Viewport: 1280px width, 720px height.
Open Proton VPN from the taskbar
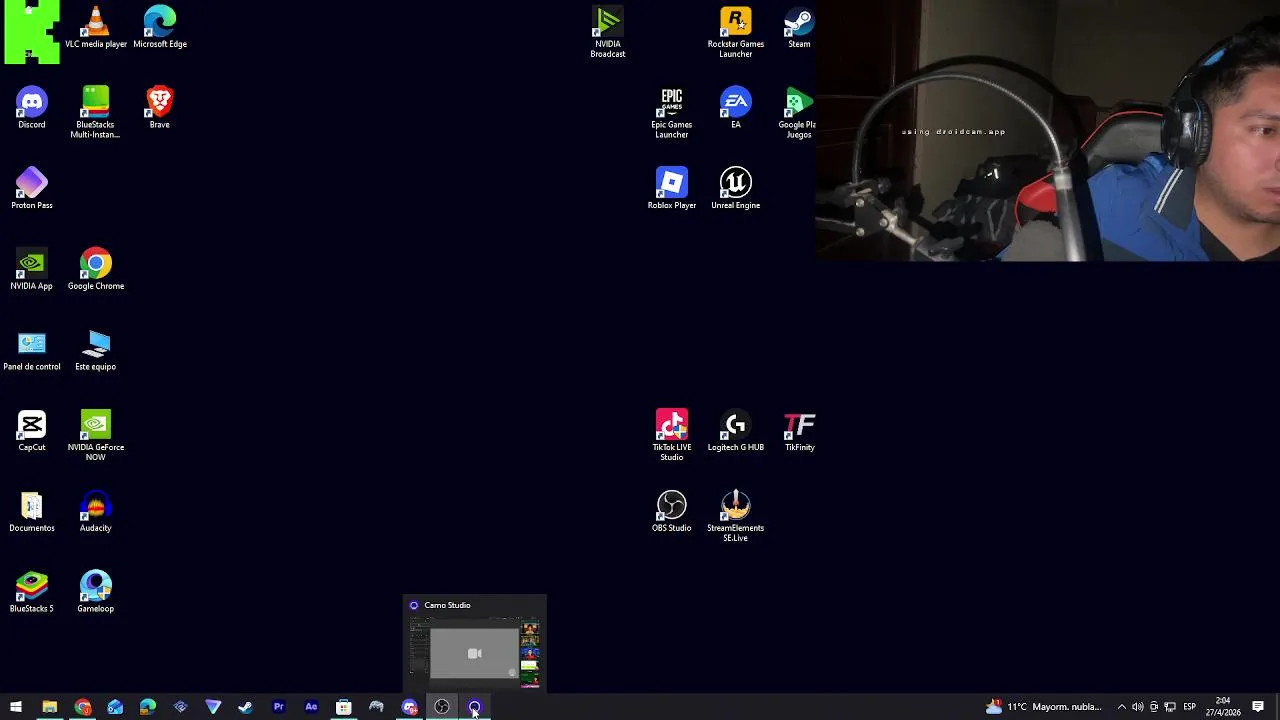click(x=213, y=707)
